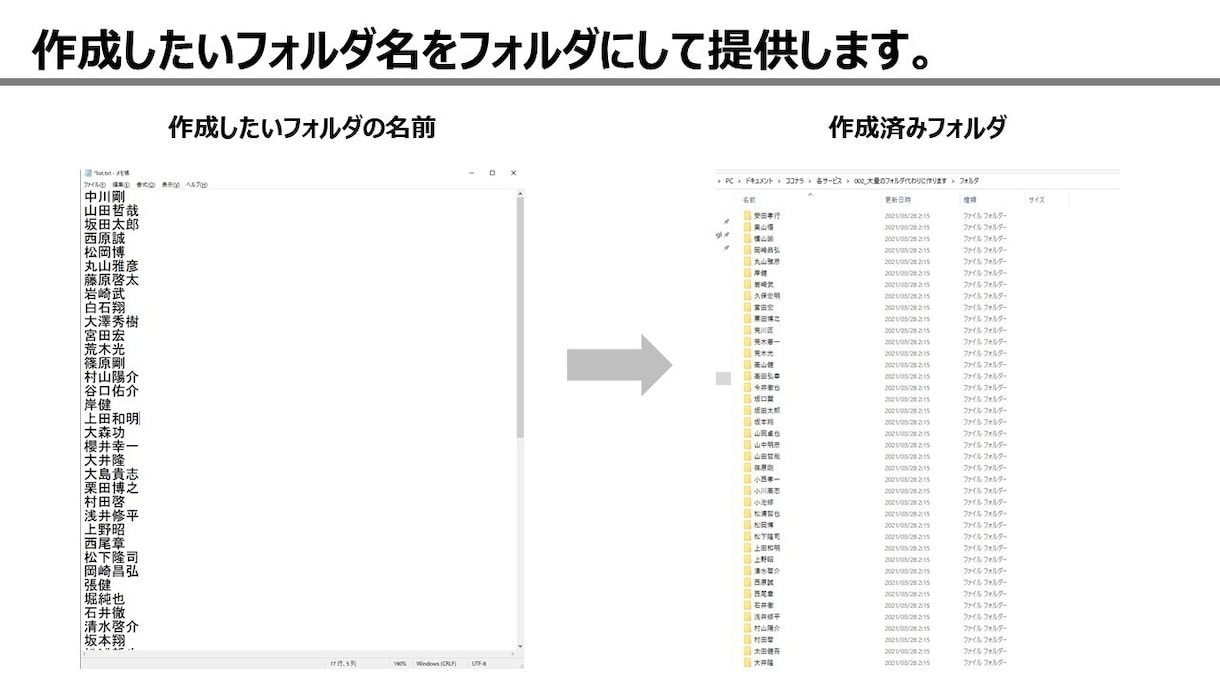Click folder icon of 安田孝行
Image resolution: width=1220 pixels, height=686 pixels.
click(747, 216)
